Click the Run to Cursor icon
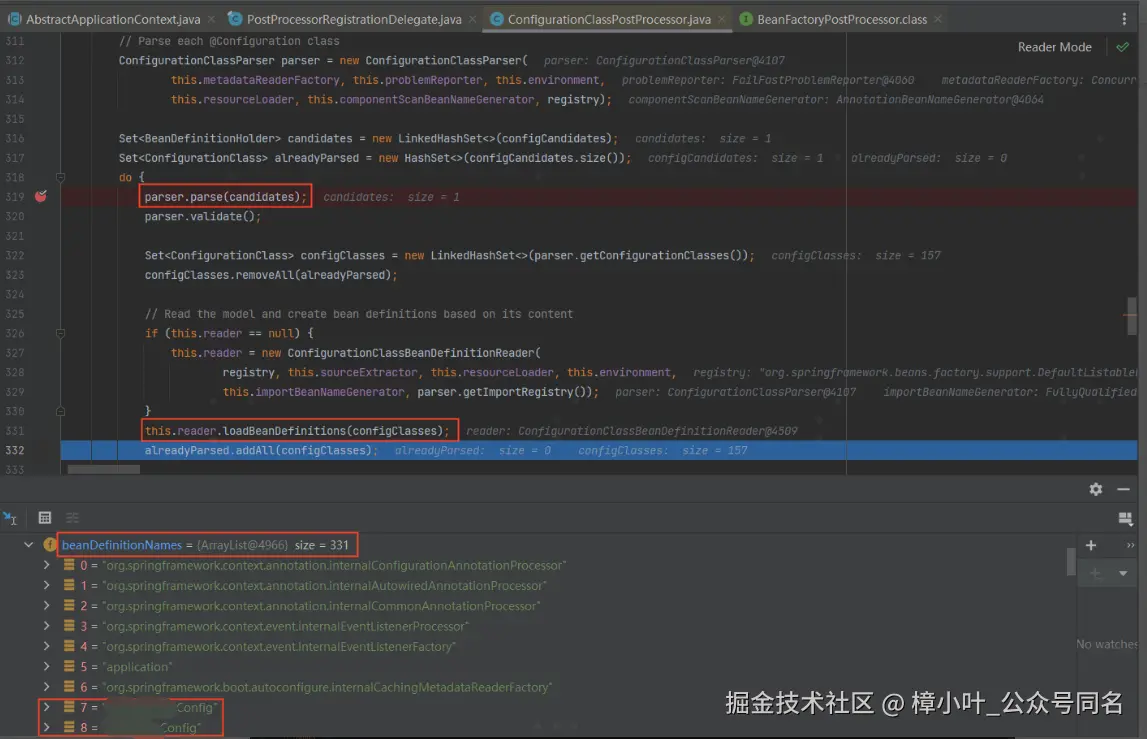The image size is (1147, 739). pyautogui.click(x=10, y=518)
